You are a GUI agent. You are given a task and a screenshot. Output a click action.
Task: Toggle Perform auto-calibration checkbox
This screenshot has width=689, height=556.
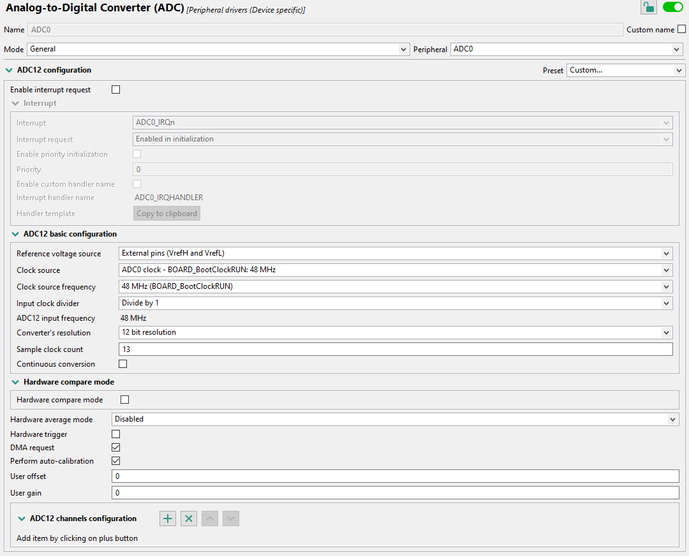(116, 461)
